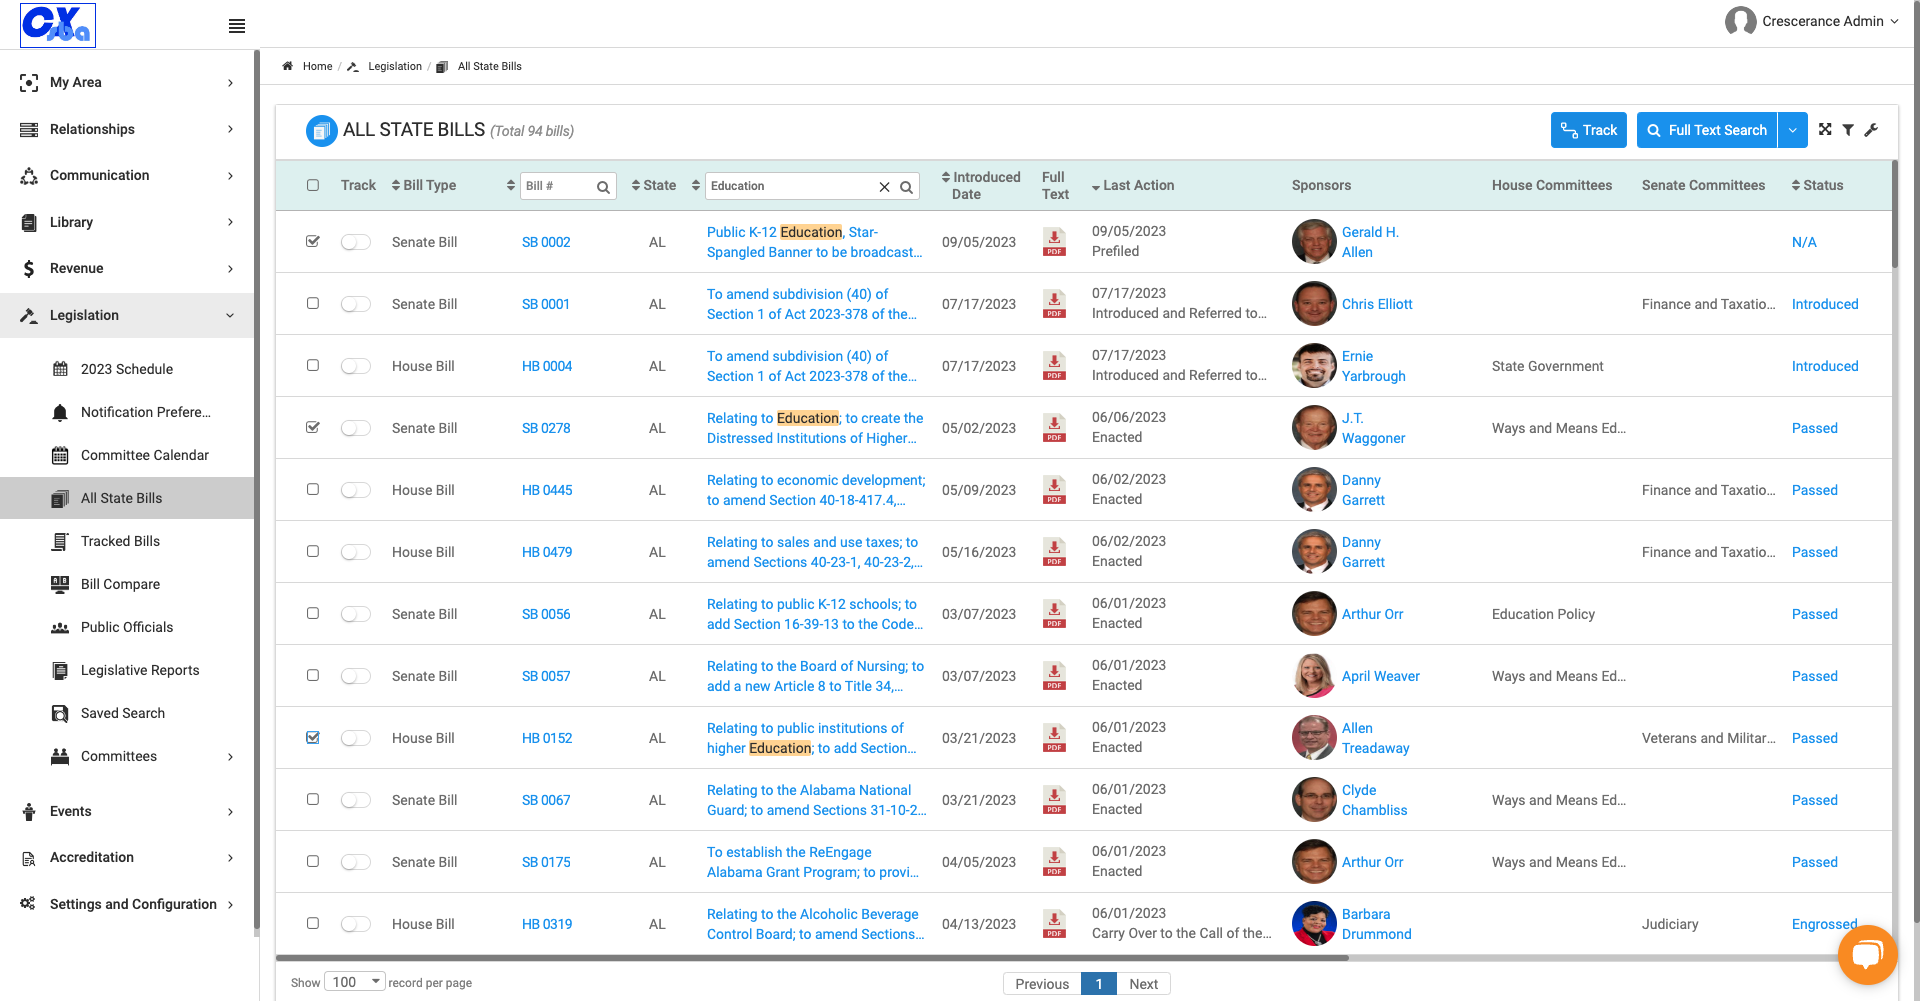Go to Next page
Viewport: 1920px width, 1001px height.
click(x=1143, y=984)
